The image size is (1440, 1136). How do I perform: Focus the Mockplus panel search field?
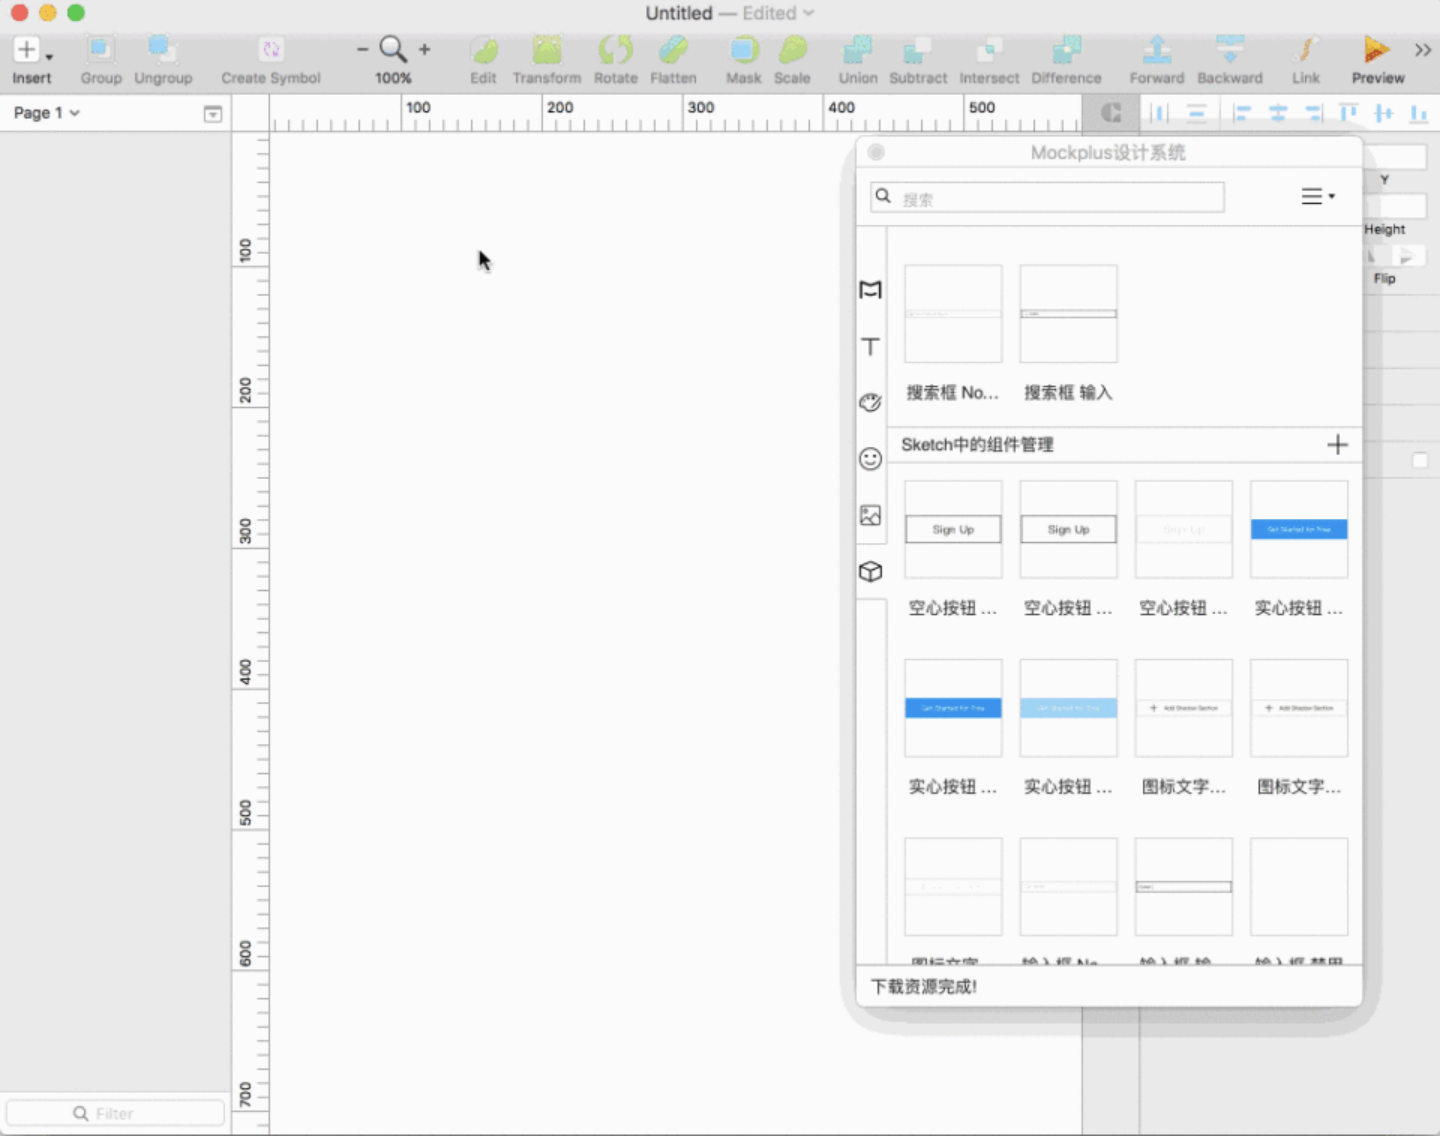click(1047, 197)
